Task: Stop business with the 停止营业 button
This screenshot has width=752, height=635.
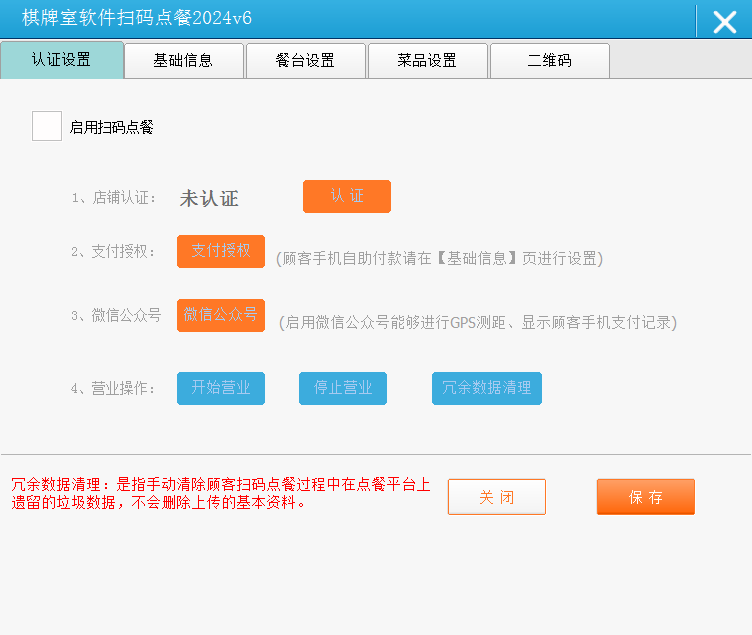Action: pyautogui.click(x=343, y=388)
